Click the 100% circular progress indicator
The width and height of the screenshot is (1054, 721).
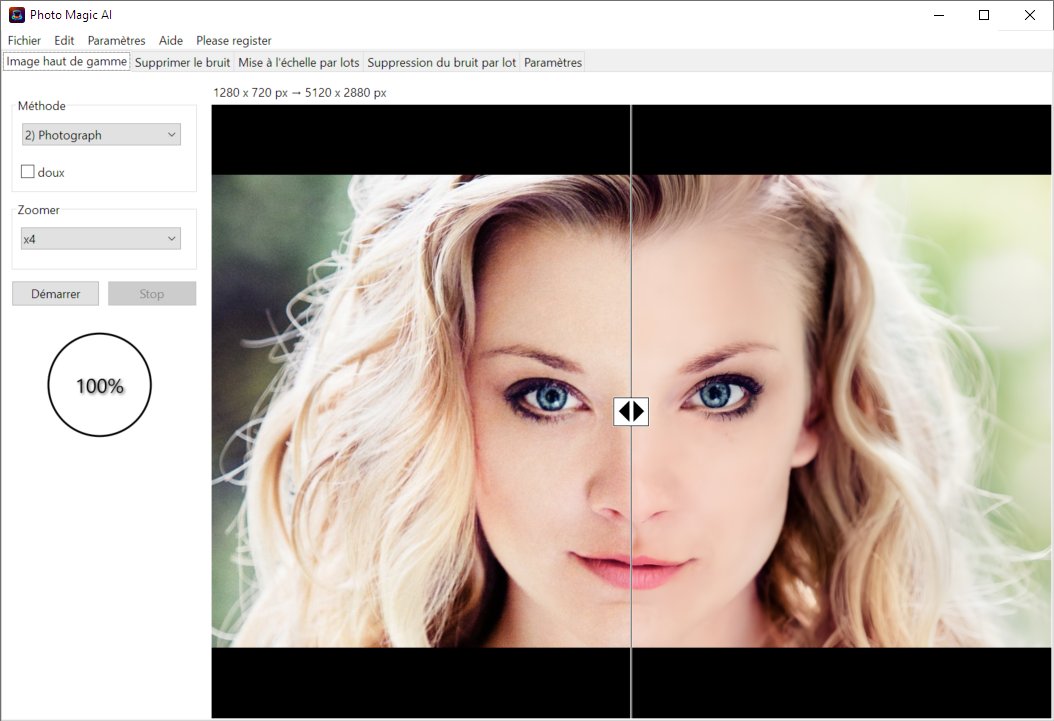[x=99, y=384]
